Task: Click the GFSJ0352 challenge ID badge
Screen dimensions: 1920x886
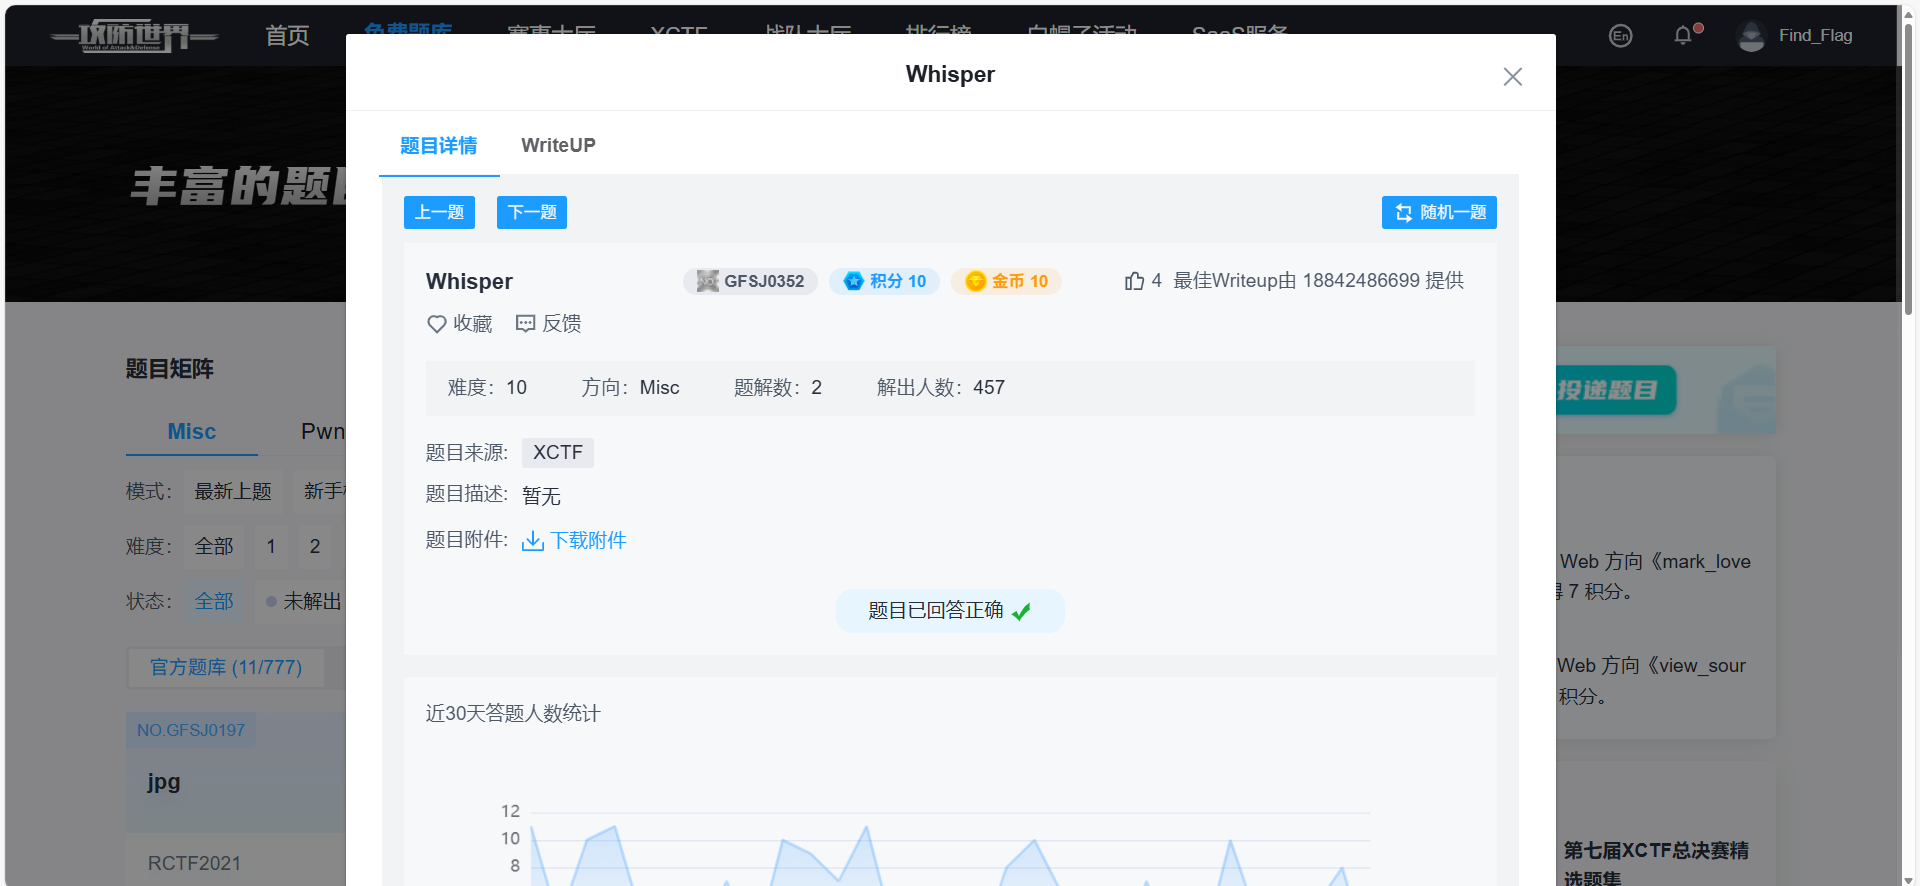Action: (x=750, y=281)
